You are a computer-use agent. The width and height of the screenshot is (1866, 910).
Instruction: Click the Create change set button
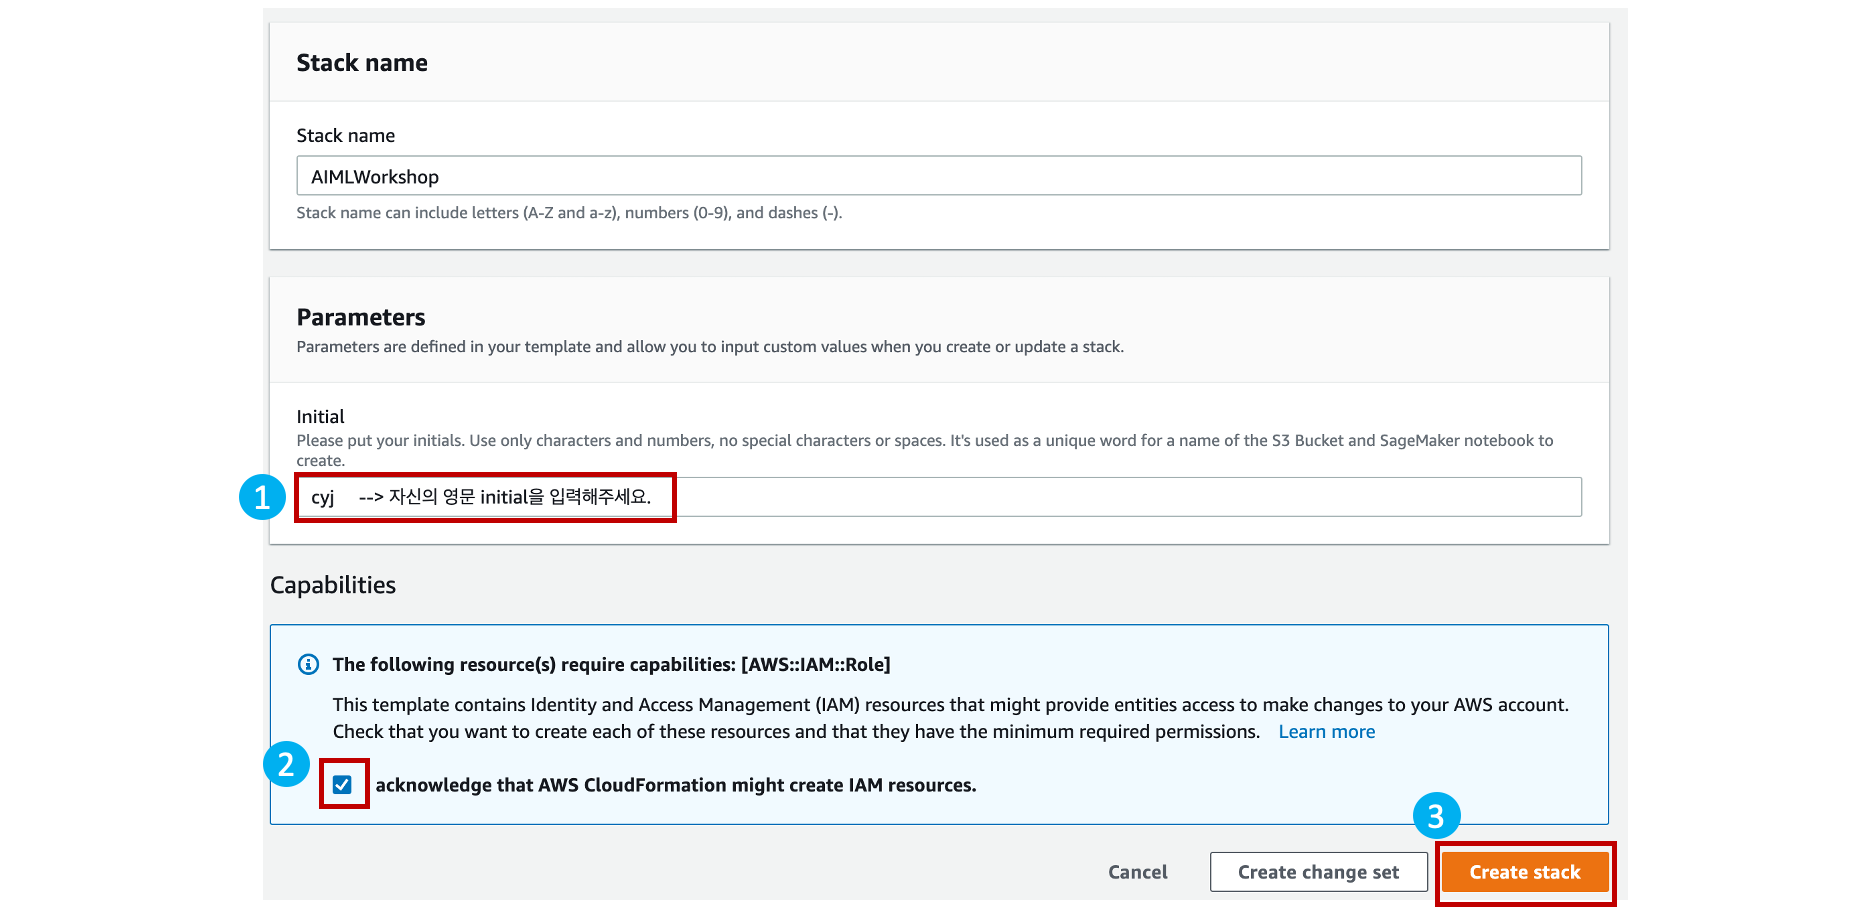point(1319,872)
